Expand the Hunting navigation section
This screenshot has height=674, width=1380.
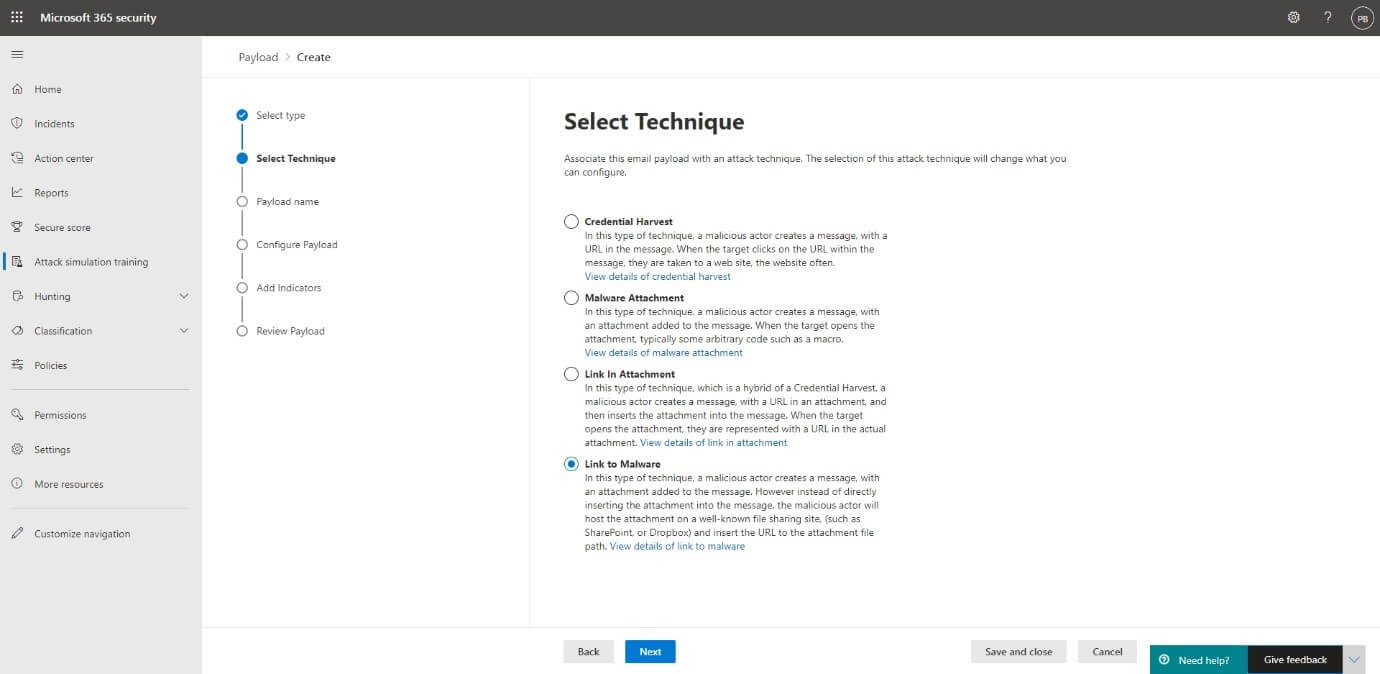(x=184, y=296)
